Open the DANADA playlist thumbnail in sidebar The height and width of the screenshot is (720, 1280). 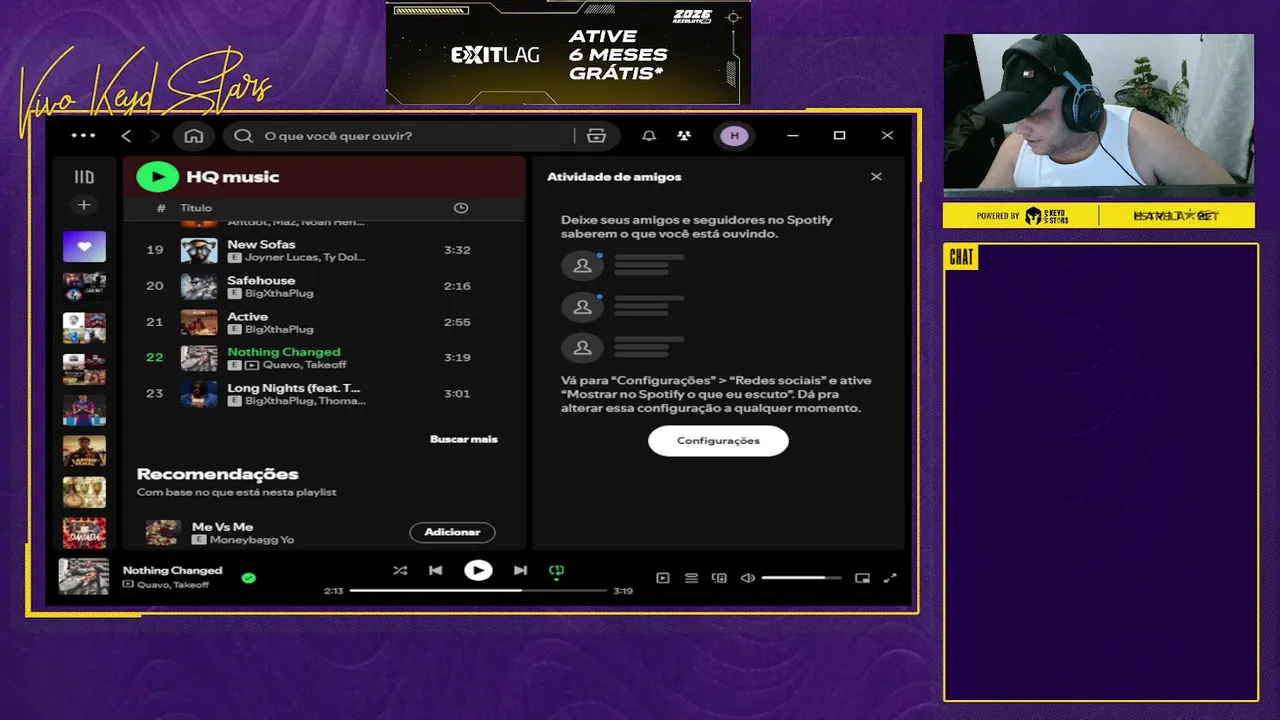click(x=84, y=533)
